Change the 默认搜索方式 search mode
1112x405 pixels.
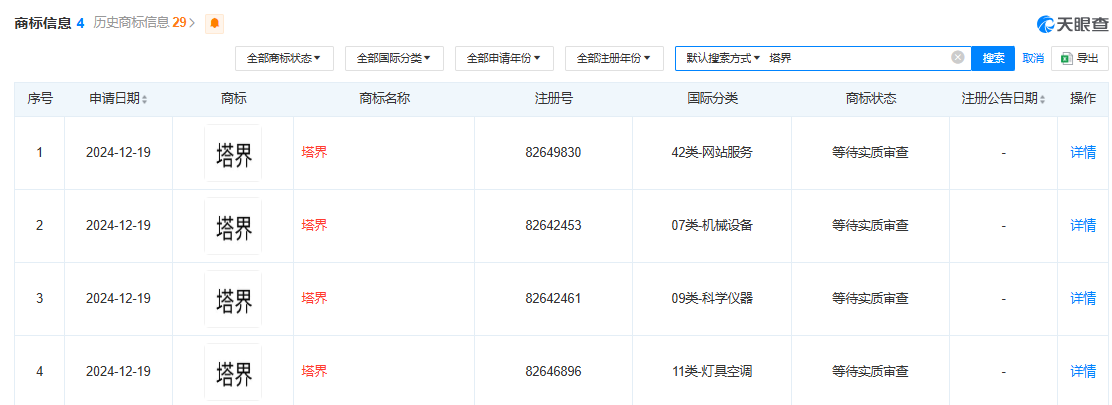722,59
